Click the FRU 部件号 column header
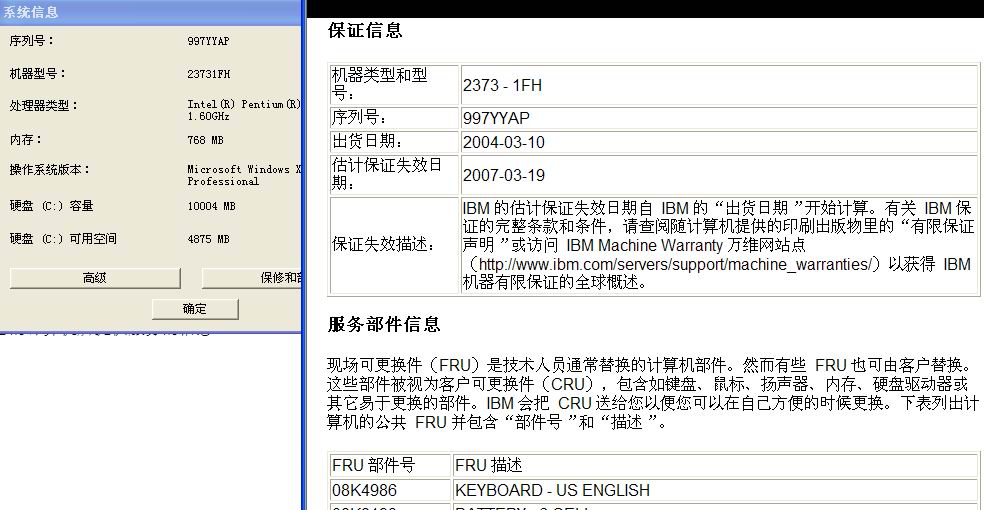 [390, 465]
